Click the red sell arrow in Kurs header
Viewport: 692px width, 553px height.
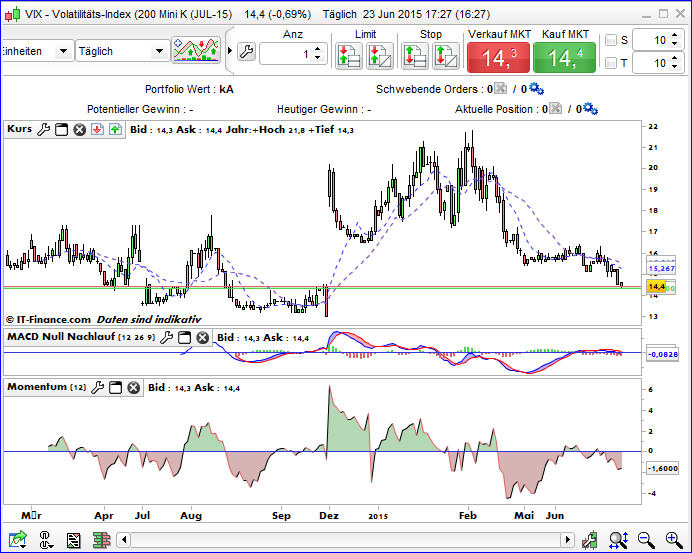(x=97, y=130)
